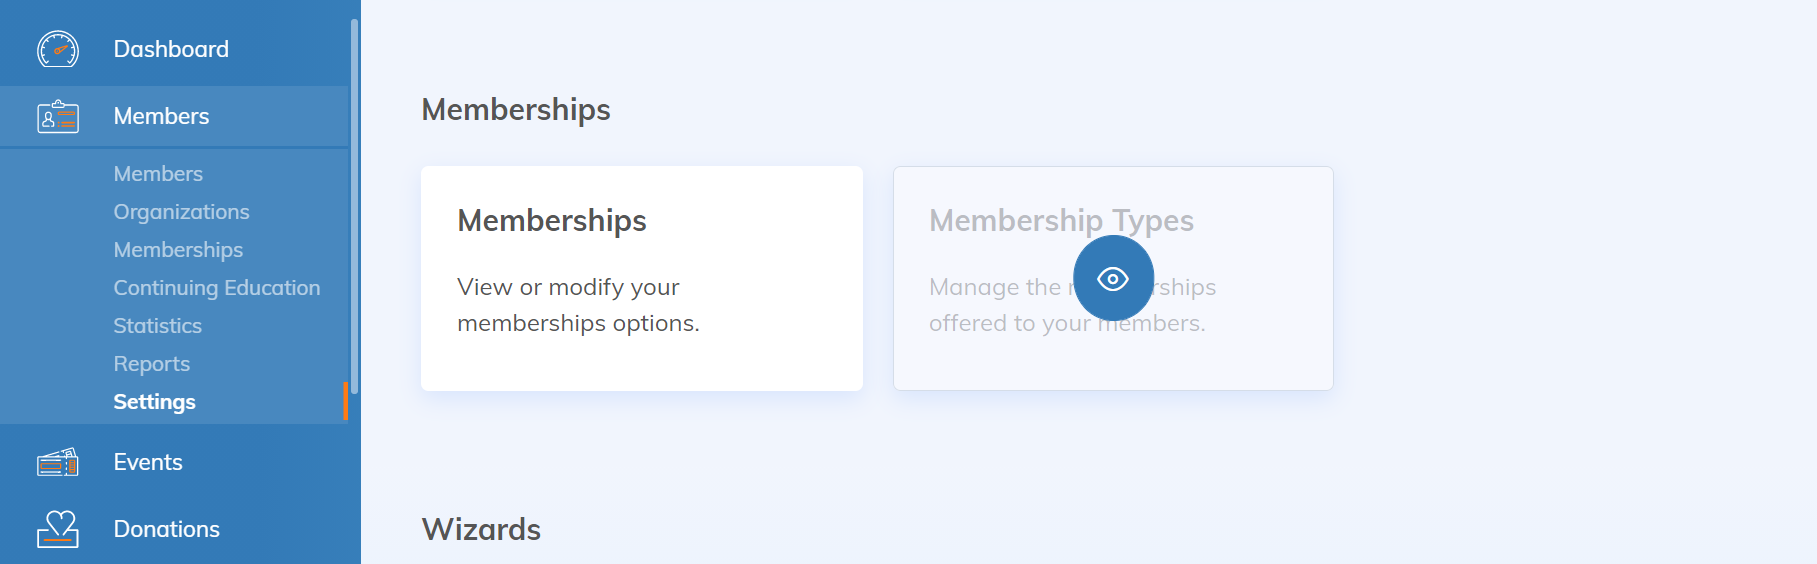Viewport: 1817px width, 564px height.
Task: Click the Wizards section heading
Action: (x=481, y=529)
